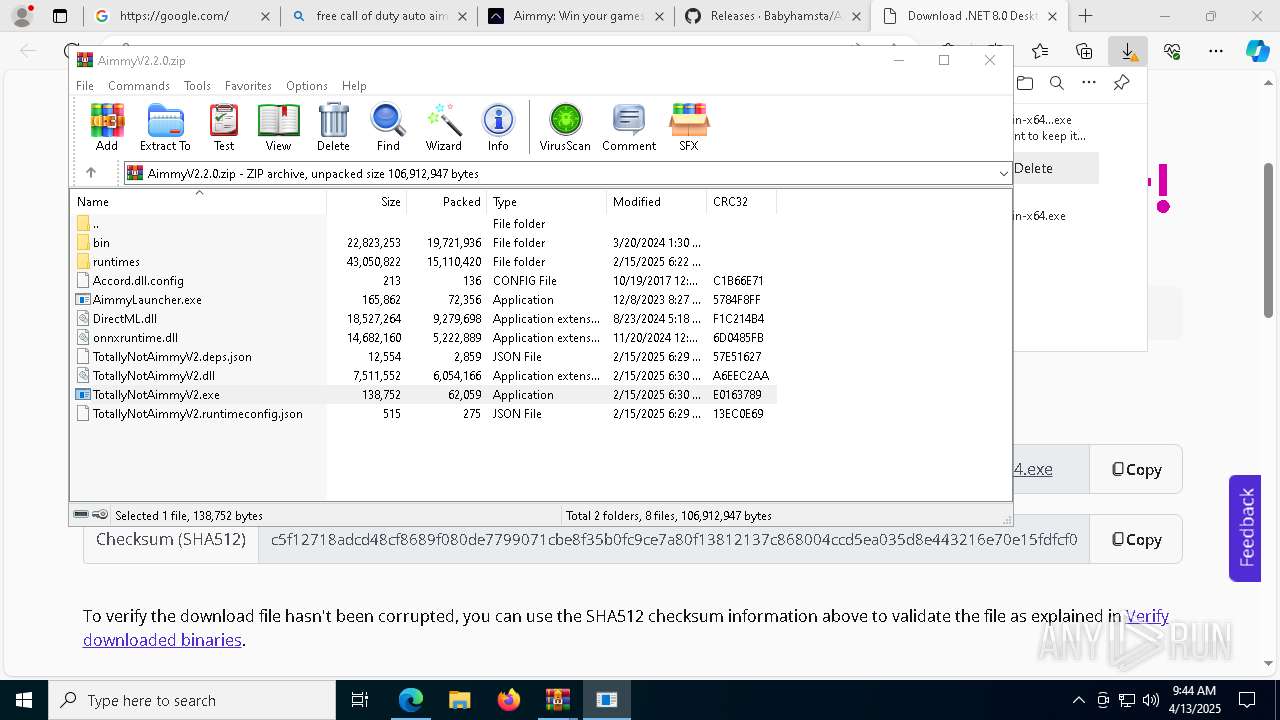1280x720 pixels.
Task: Search in the downloads panel
Action: pyautogui.click(x=1057, y=83)
